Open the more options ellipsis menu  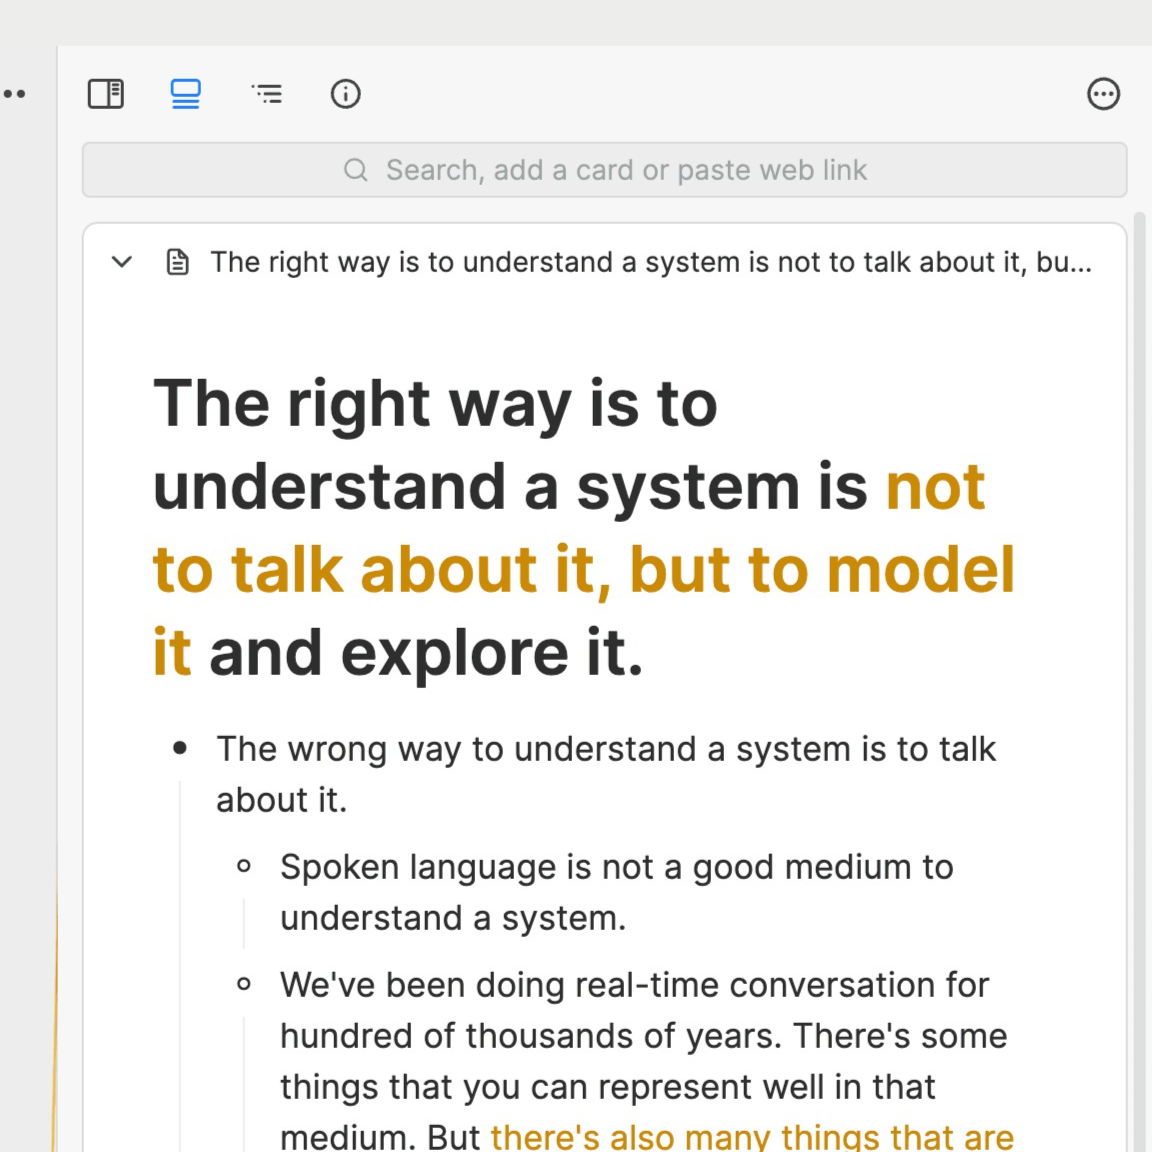[x=1103, y=94]
